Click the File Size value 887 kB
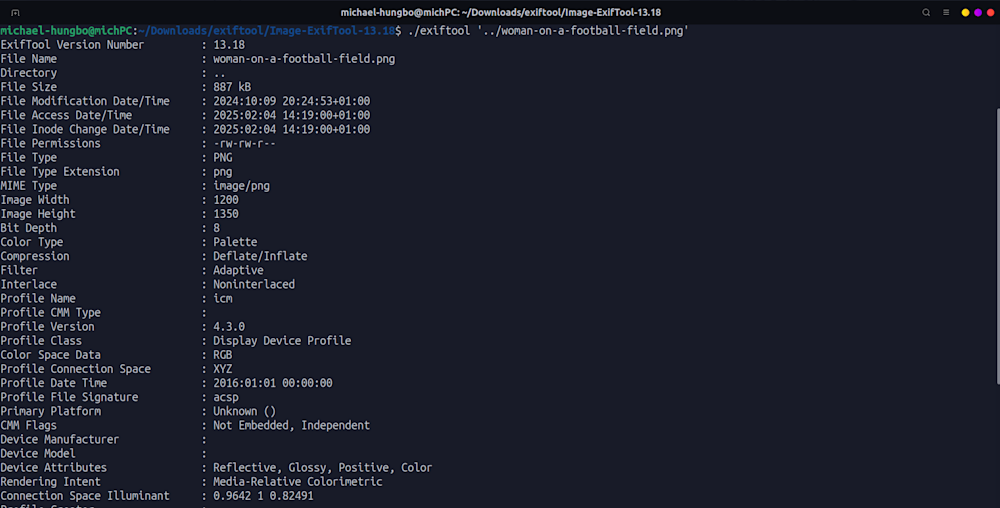 [x=232, y=87]
